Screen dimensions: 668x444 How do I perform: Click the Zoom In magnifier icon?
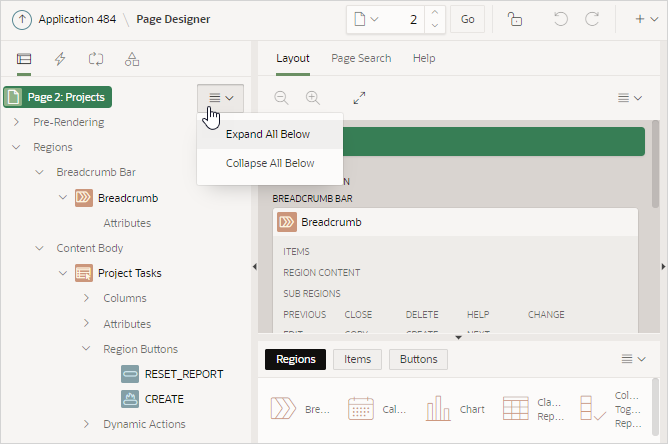tap(313, 98)
